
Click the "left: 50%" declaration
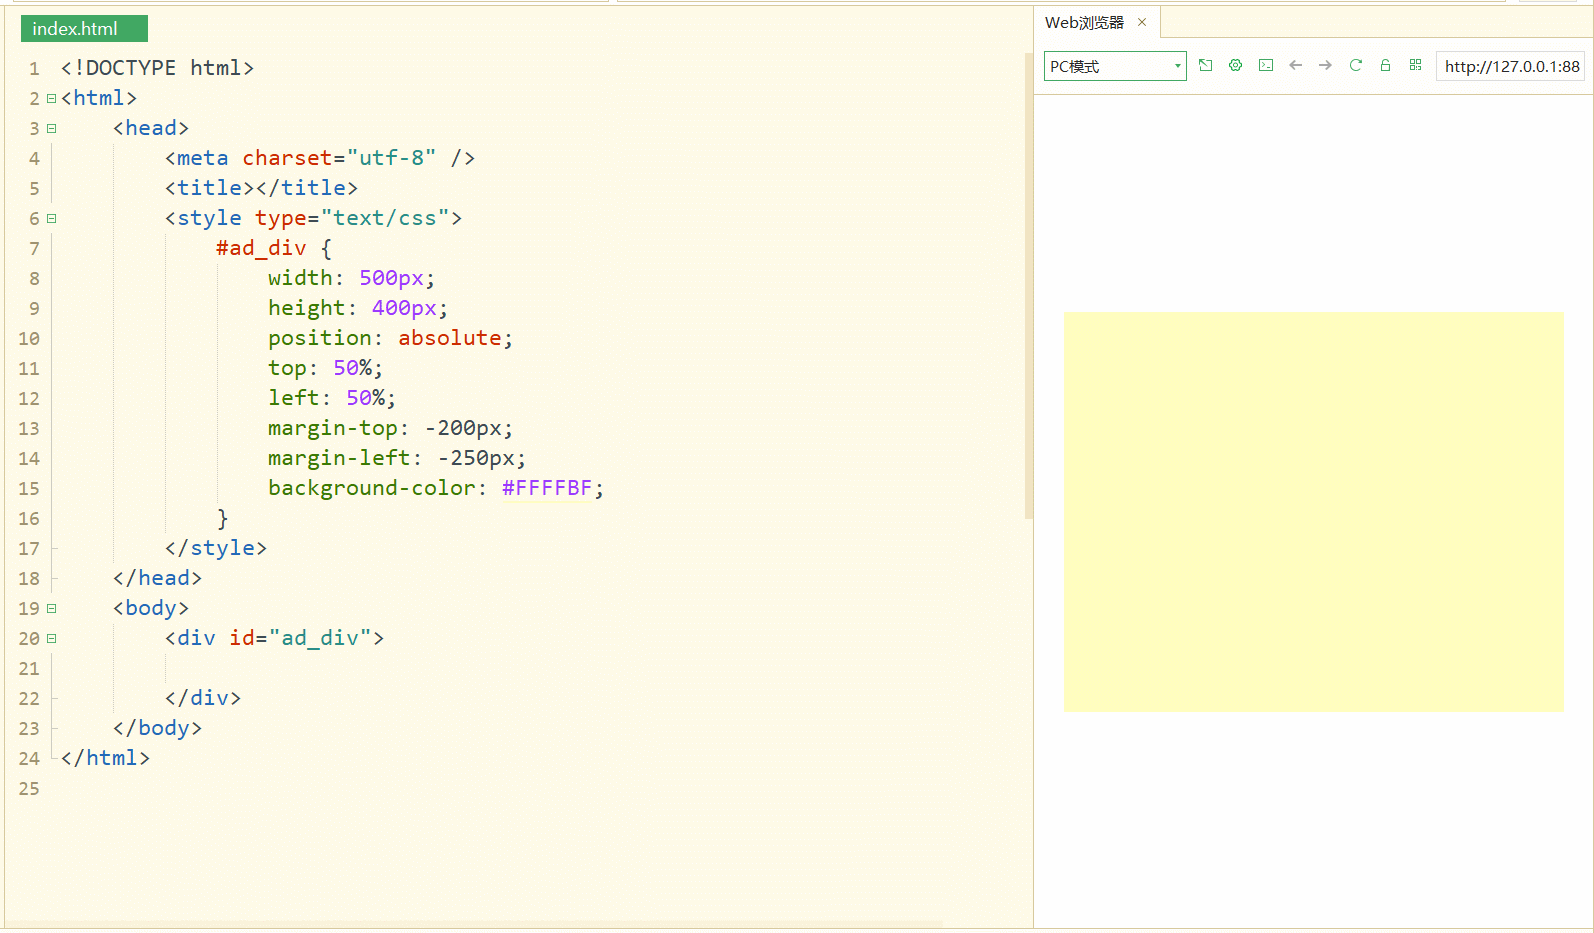[332, 398]
